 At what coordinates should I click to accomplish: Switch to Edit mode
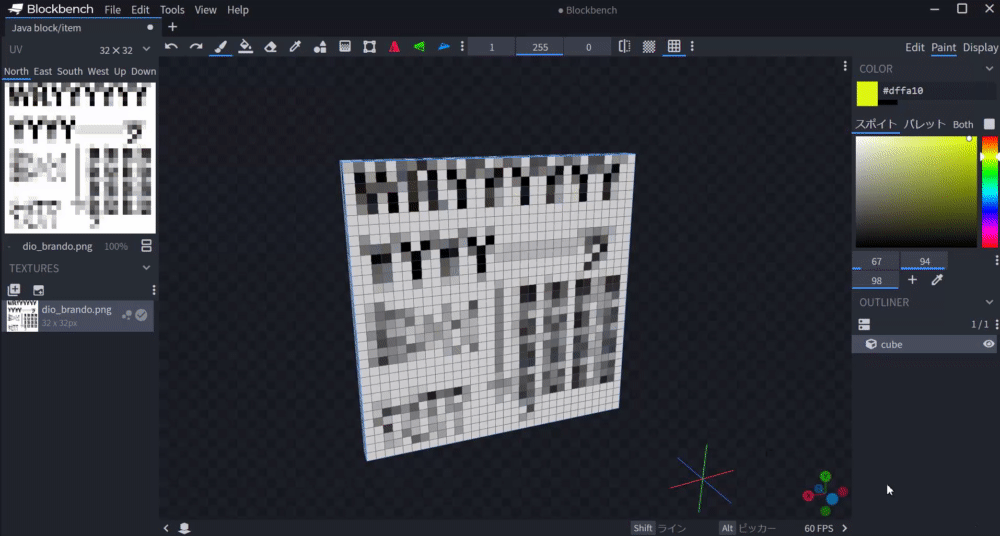915,47
